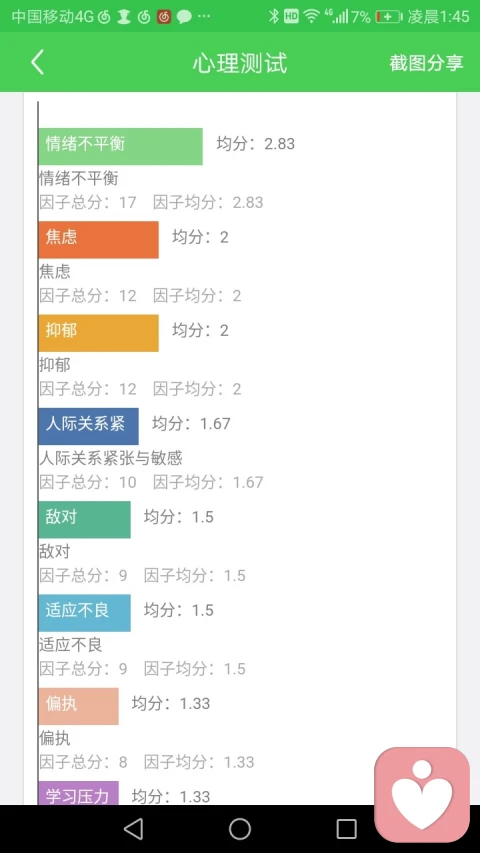The width and height of the screenshot is (480, 853).
Task: Tap the Bluetooth icon in status bar
Action: coord(274,16)
